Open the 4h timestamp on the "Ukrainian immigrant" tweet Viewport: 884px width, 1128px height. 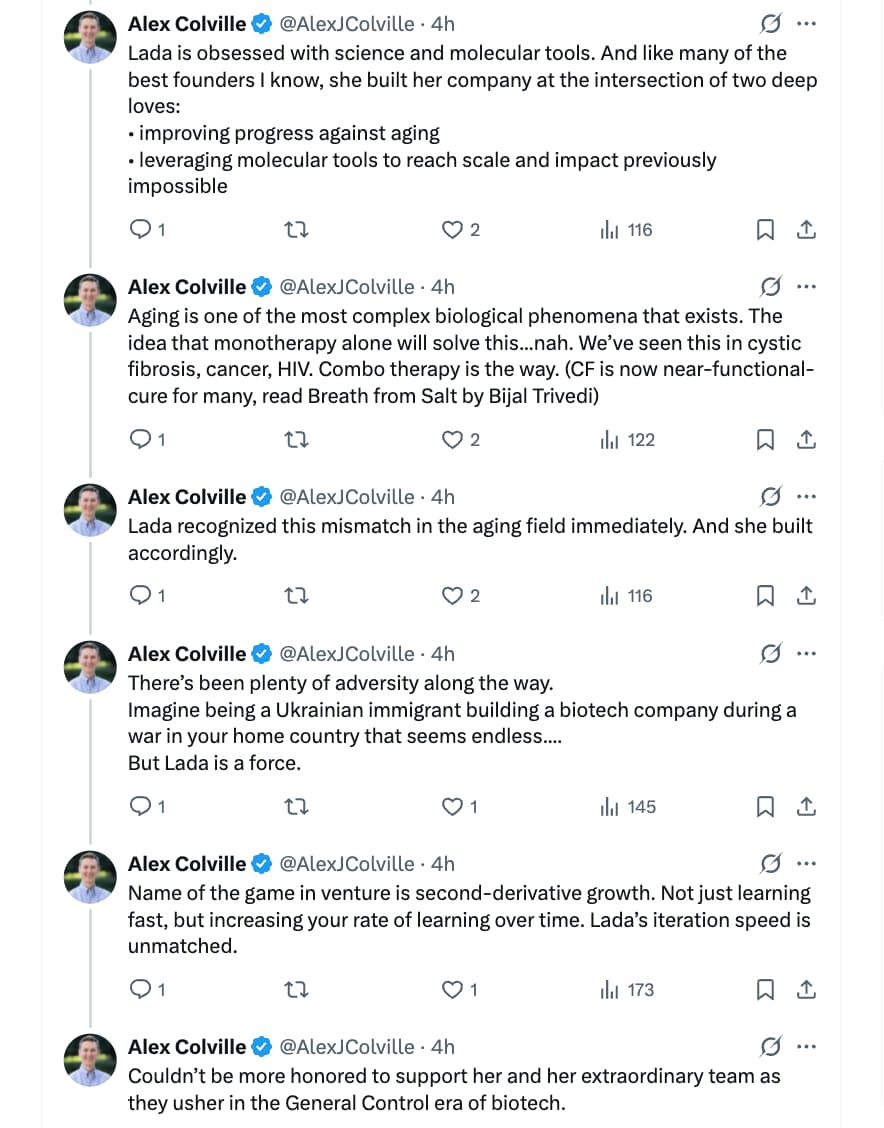click(x=442, y=654)
